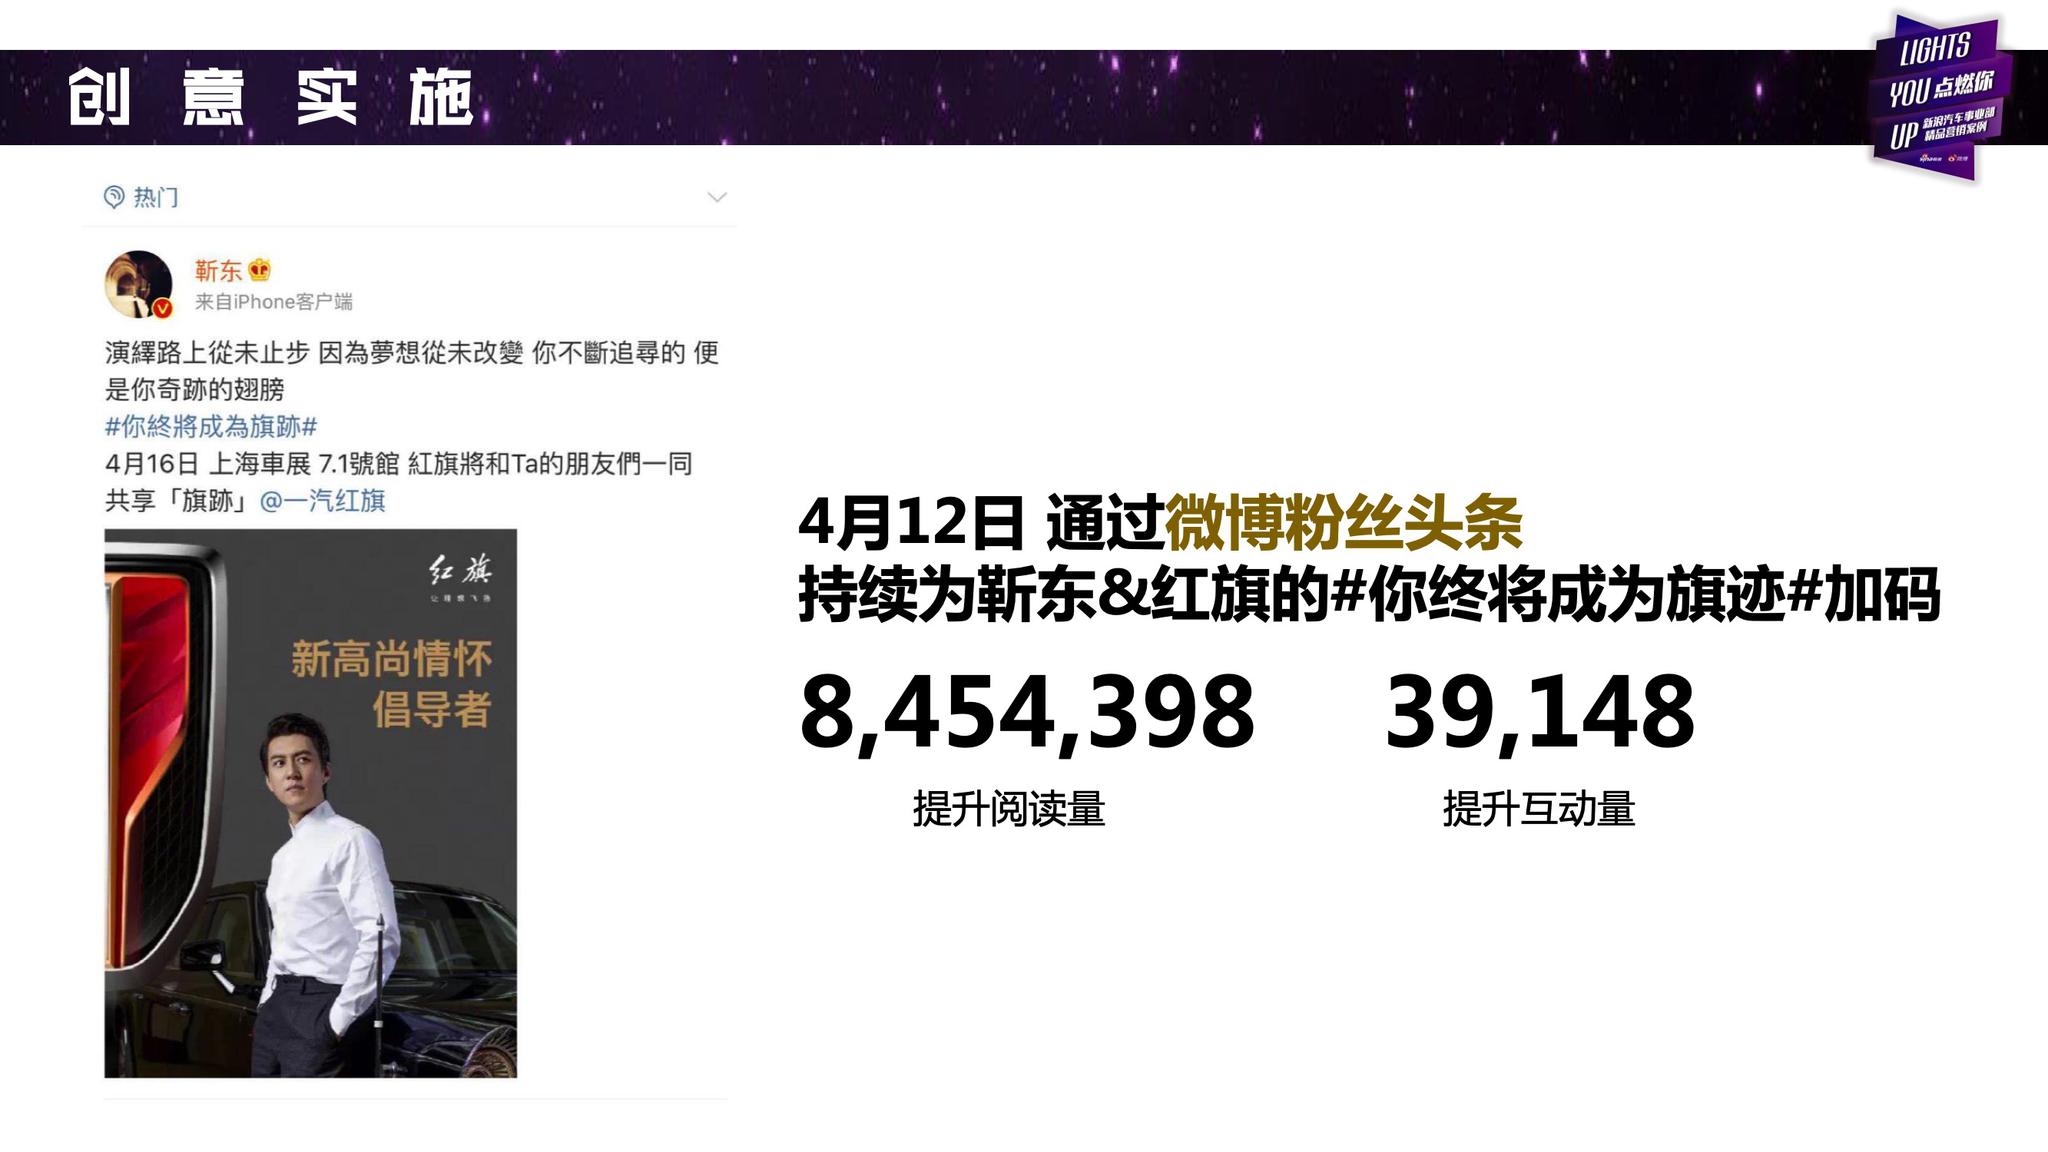This screenshot has height=1152, width=2048.
Task: Open the @一汽红旗 mention link
Action: tap(322, 500)
